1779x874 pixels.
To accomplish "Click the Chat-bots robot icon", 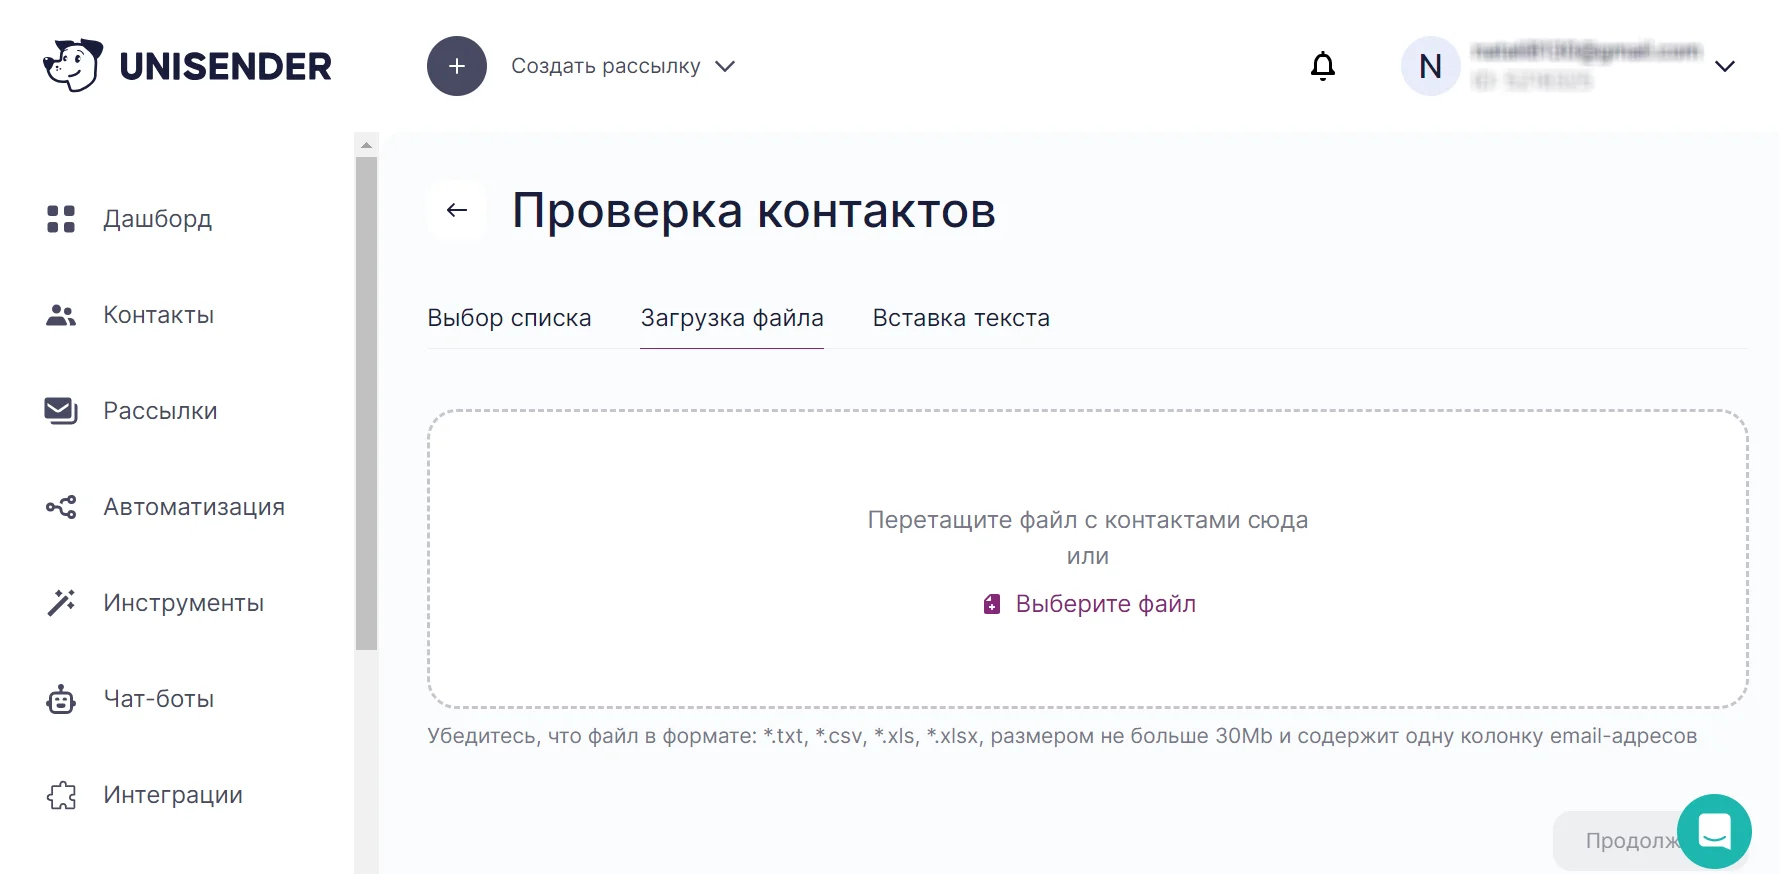I will click(x=61, y=699).
